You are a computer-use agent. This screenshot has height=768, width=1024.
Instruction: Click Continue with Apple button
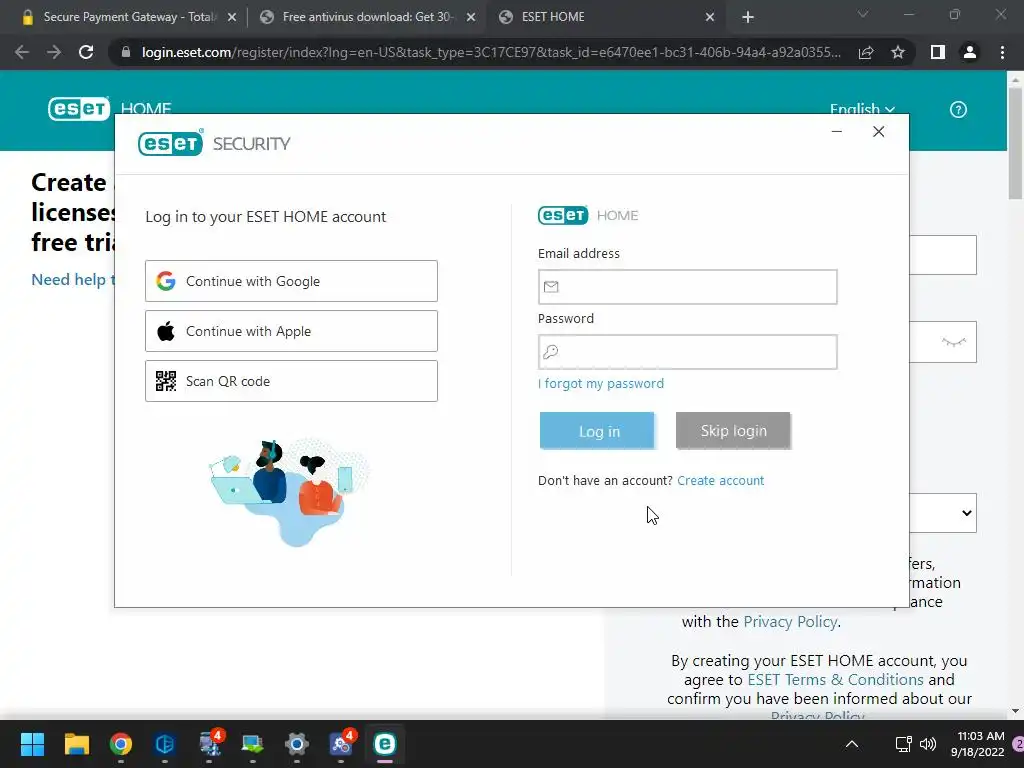[x=291, y=331]
